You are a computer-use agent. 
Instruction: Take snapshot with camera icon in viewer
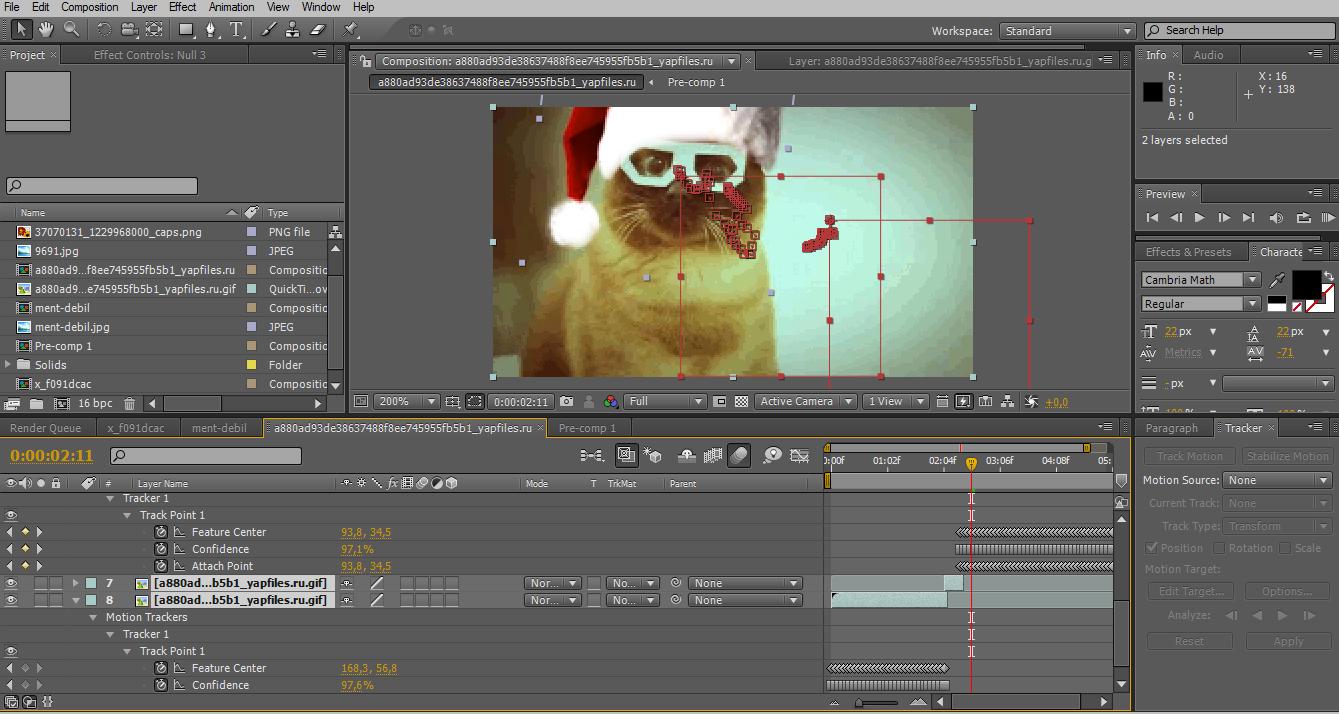point(567,402)
